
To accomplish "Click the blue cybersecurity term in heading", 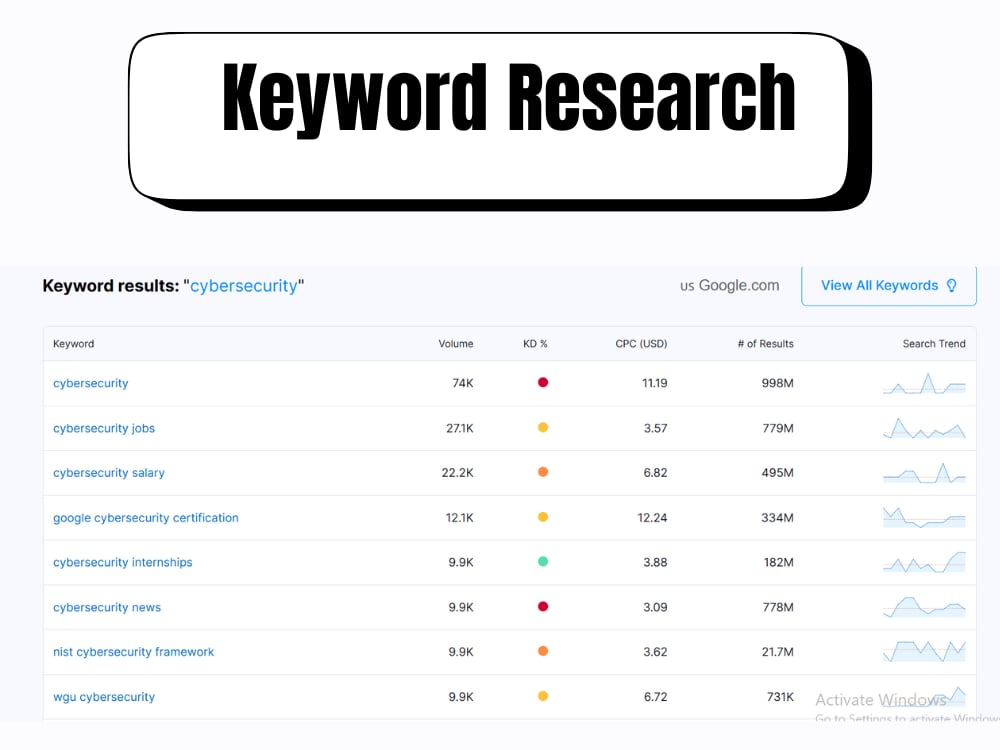I will point(244,286).
